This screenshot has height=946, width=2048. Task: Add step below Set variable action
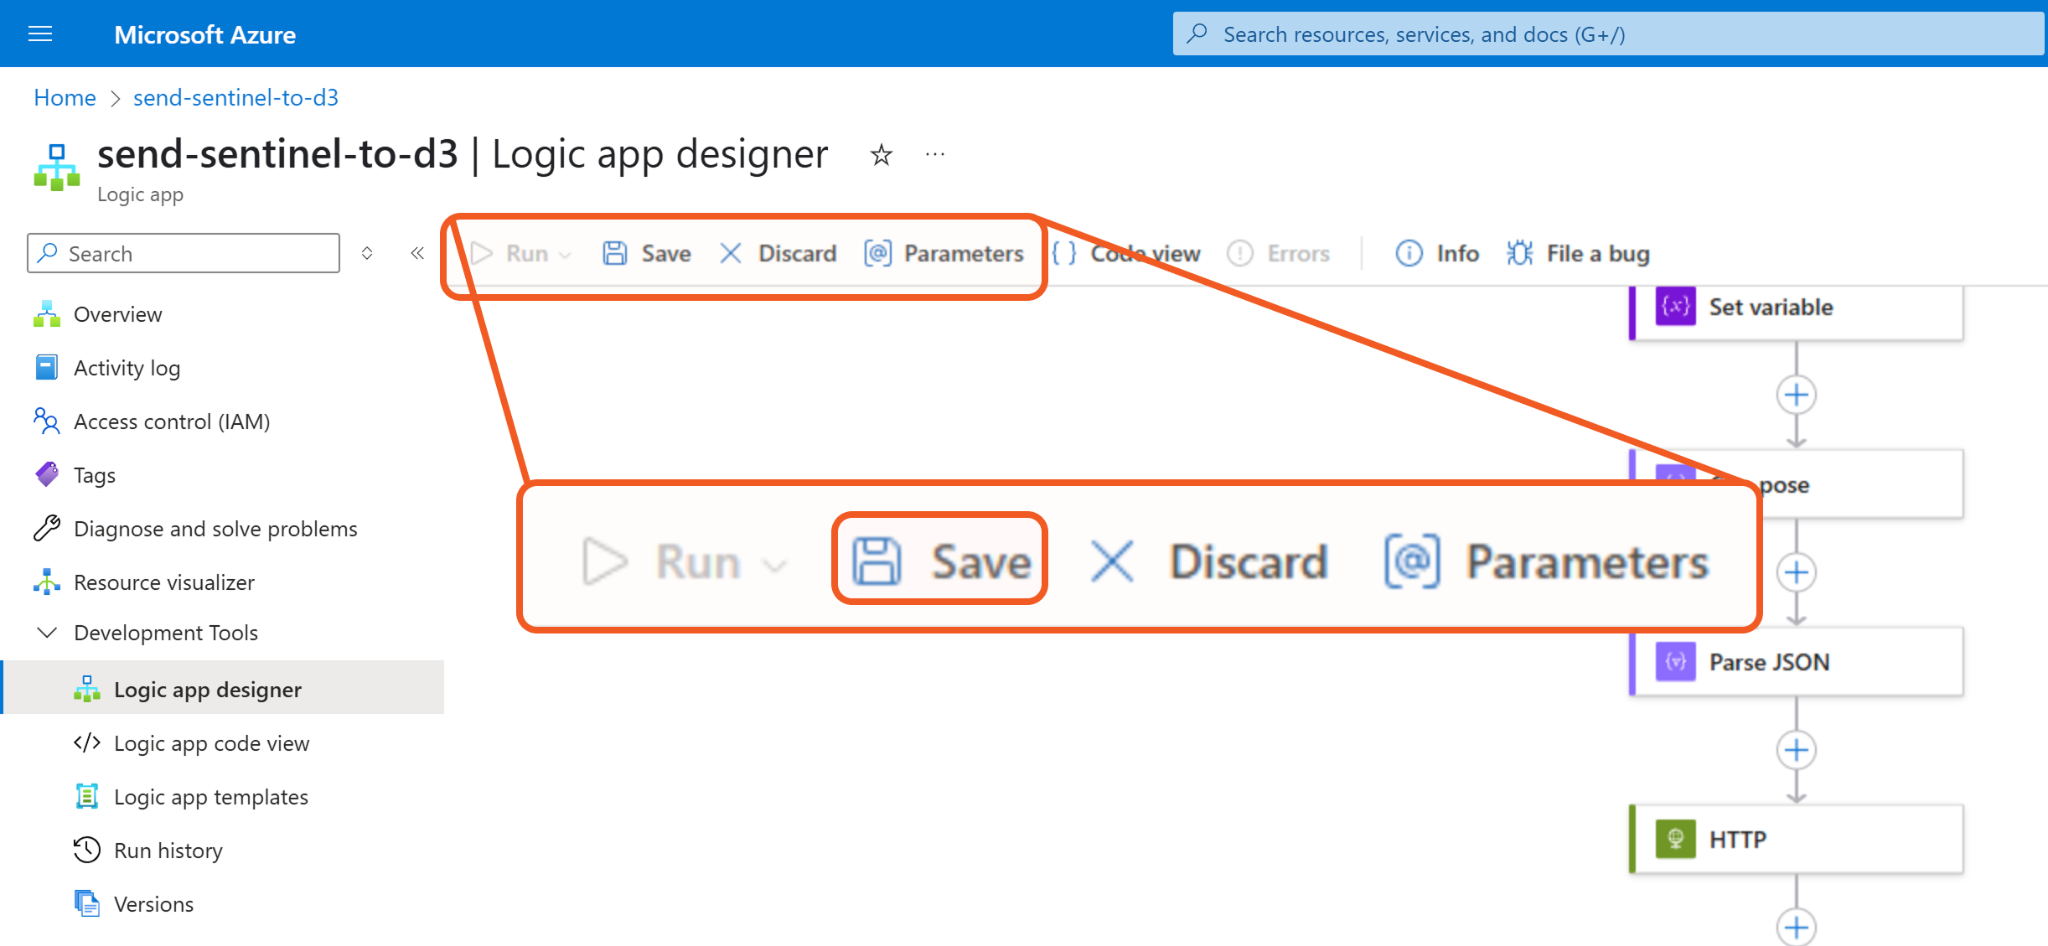coord(1796,395)
